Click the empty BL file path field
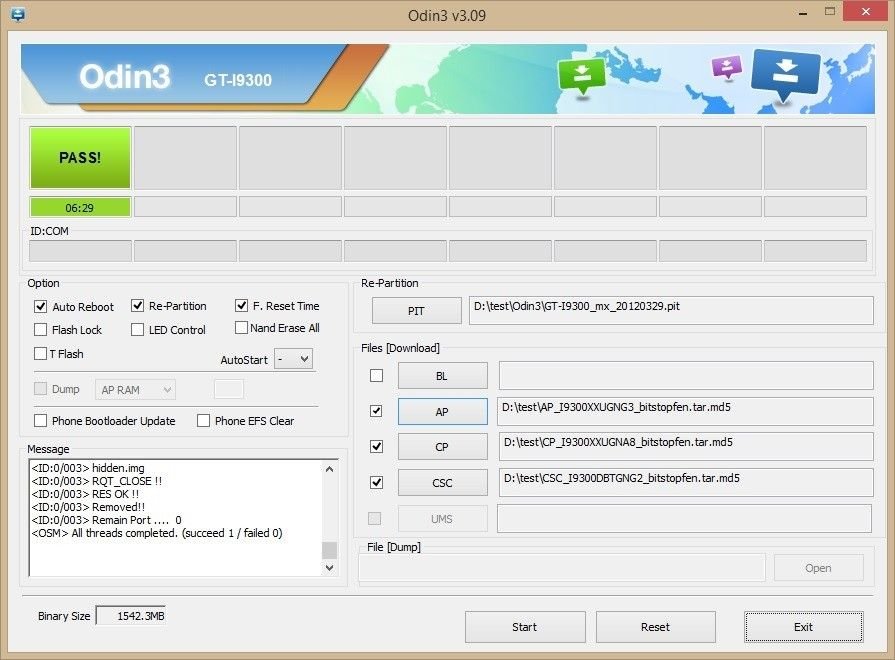Image resolution: width=895 pixels, height=660 pixels. pos(686,376)
